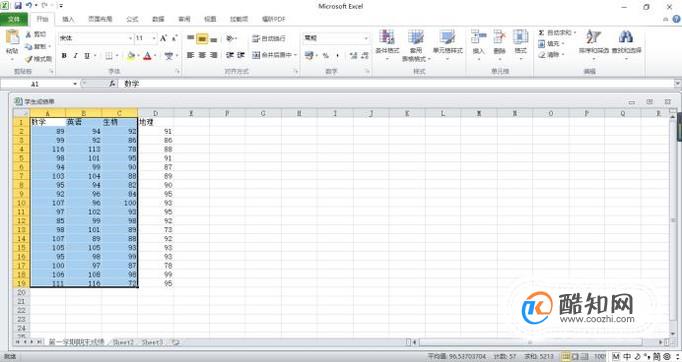682x362 pixels.
Task: Open the Conditional Formatting icon
Action: 387,37
